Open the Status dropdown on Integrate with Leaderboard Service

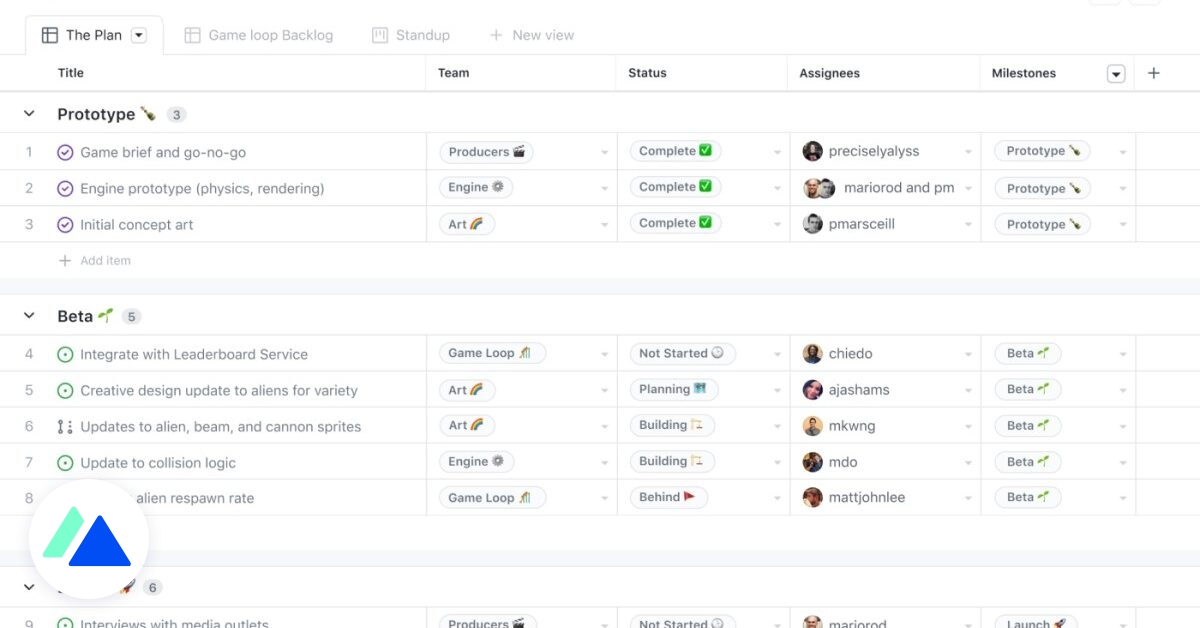tap(778, 353)
